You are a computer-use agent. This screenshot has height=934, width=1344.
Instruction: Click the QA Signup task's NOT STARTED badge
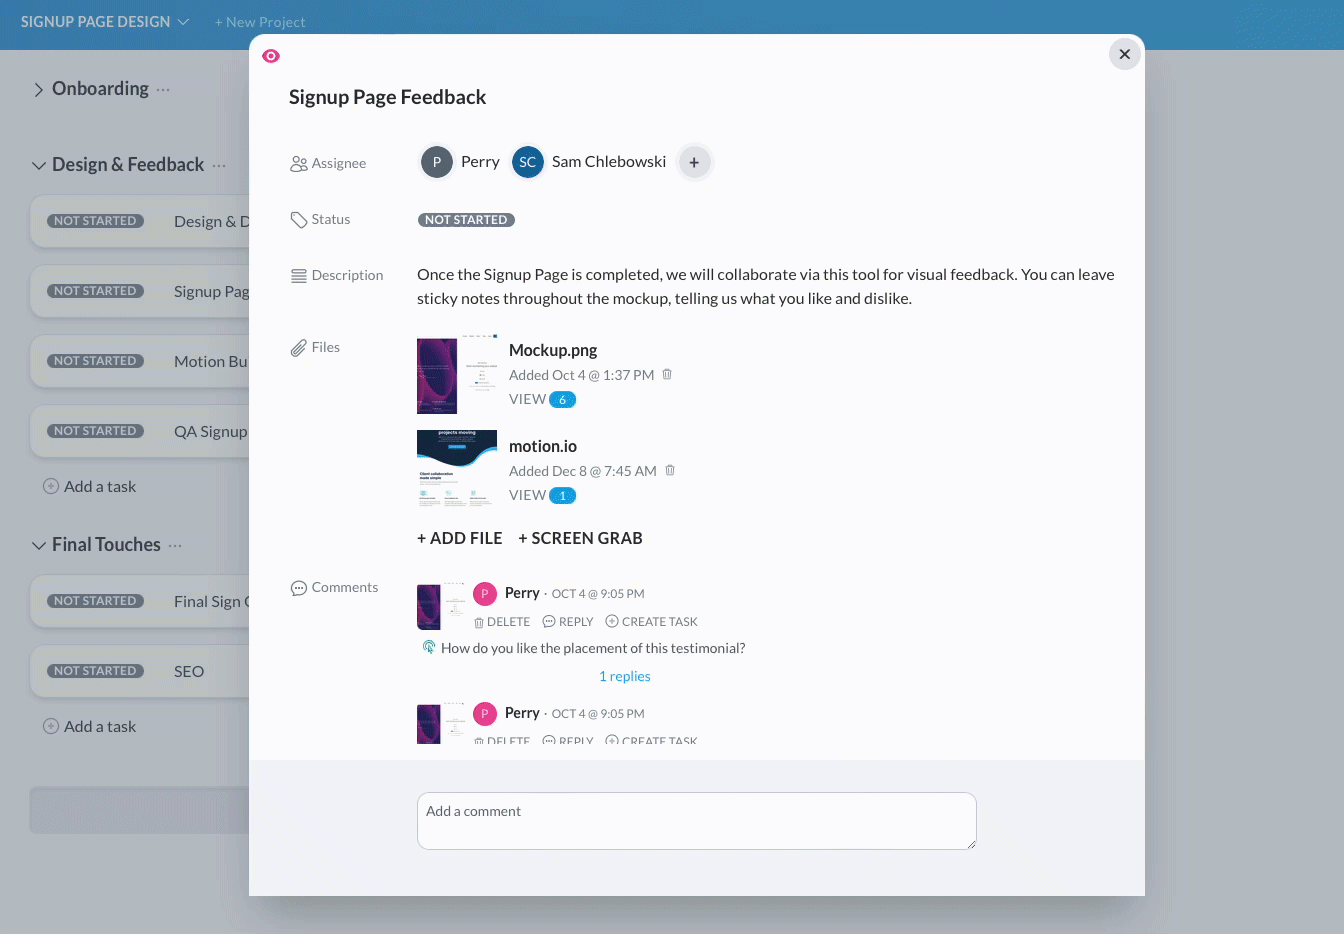pos(95,431)
